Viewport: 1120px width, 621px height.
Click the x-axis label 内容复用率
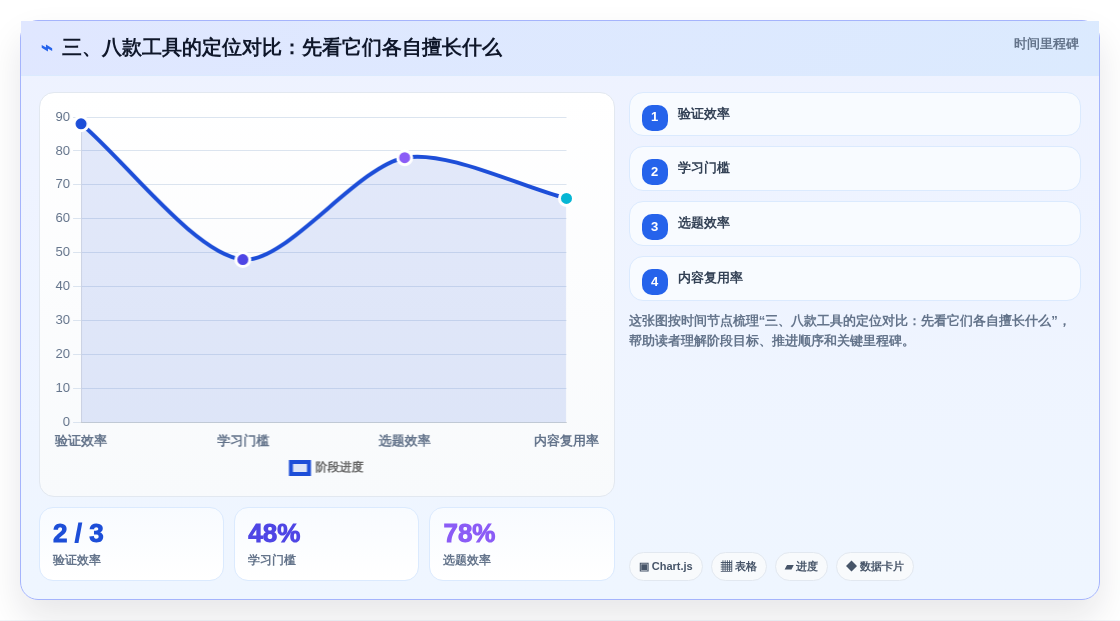tap(566, 441)
